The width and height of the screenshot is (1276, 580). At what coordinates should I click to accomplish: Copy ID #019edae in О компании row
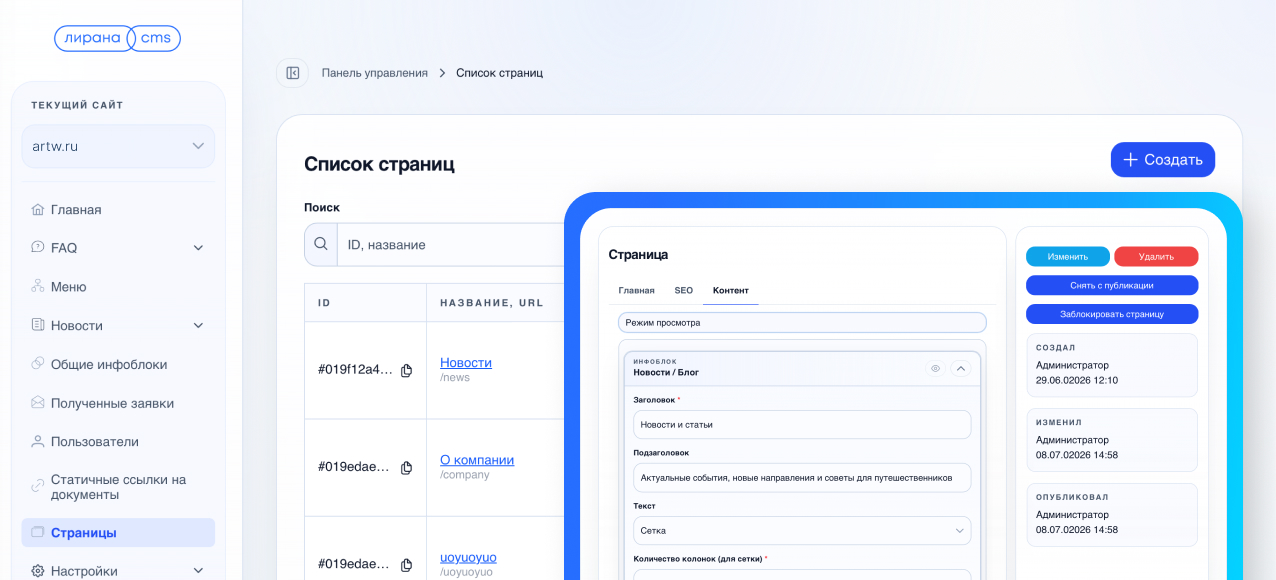coord(407,468)
